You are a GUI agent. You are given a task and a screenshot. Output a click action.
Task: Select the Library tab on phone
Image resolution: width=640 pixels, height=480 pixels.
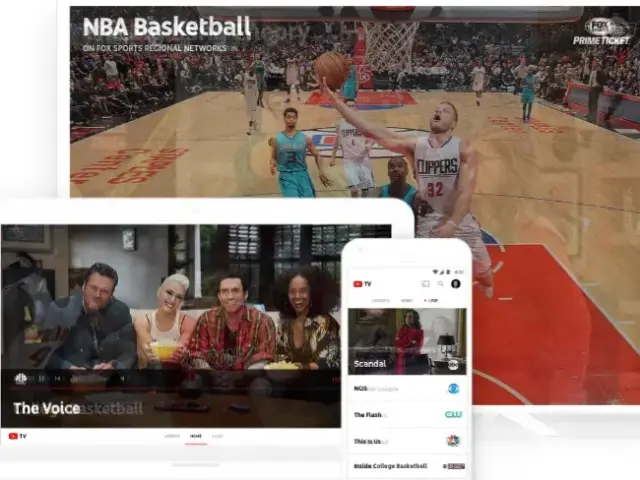click(x=381, y=300)
